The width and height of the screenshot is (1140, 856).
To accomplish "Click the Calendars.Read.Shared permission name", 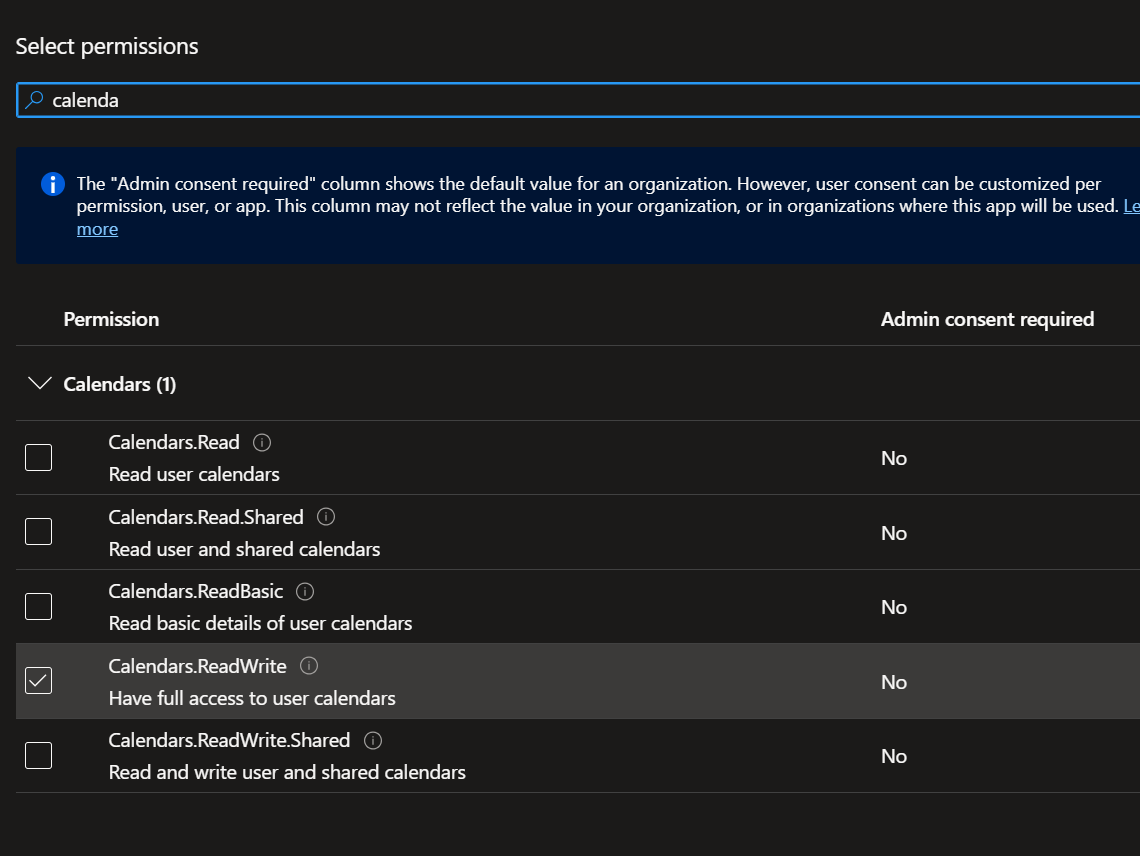I will (x=206, y=517).
